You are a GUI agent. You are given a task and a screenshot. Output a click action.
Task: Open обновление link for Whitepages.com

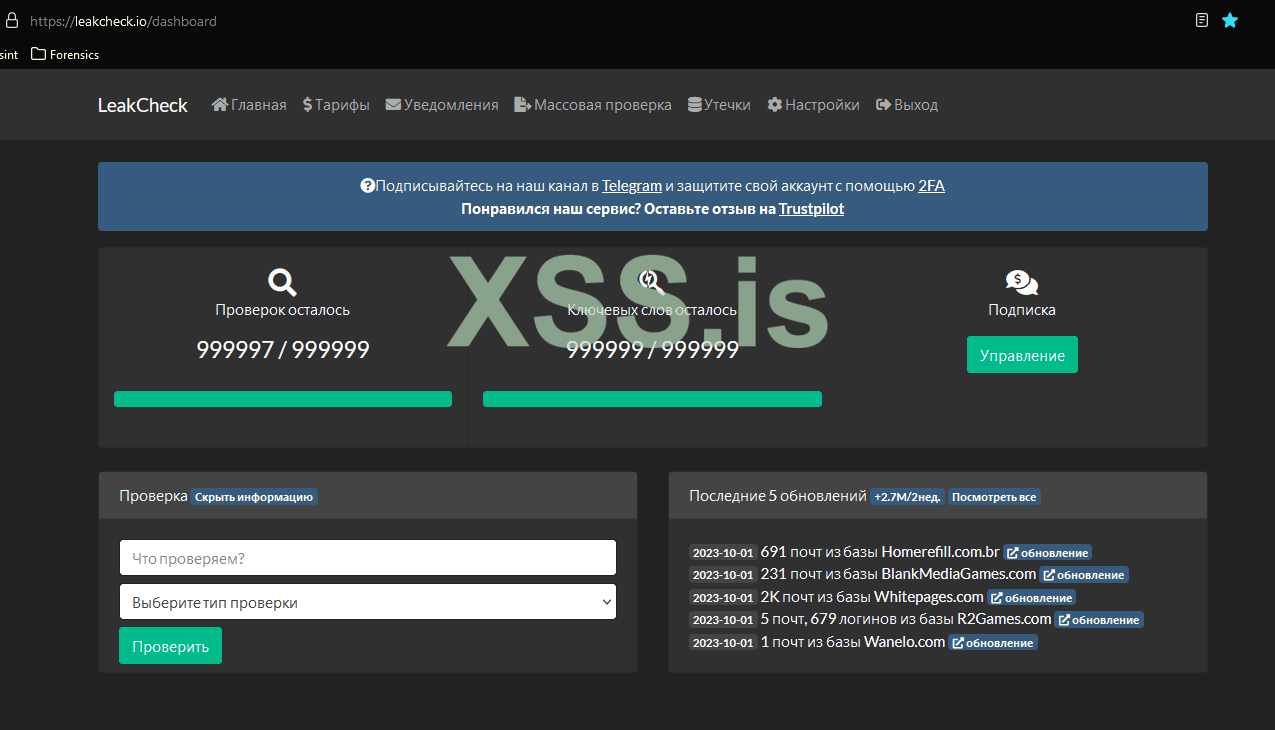pyautogui.click(x=1032, y=597)
